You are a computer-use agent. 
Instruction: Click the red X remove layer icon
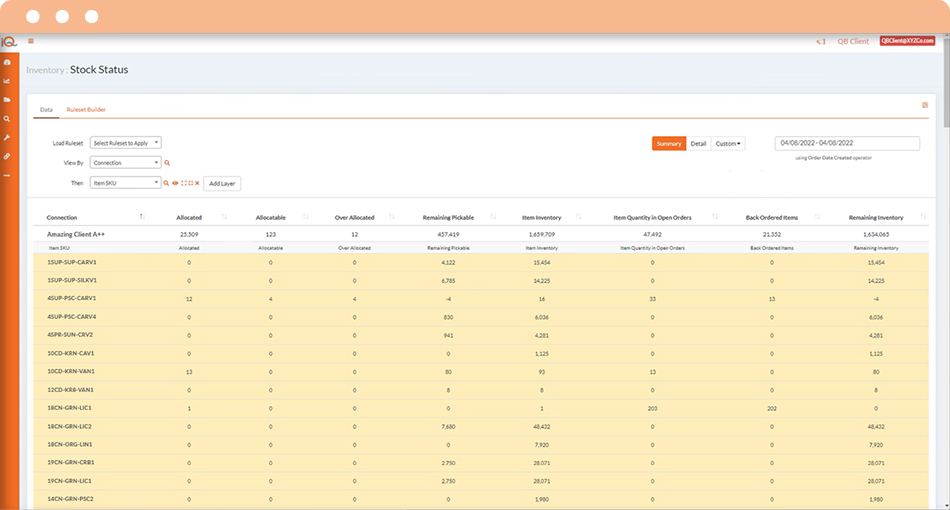coord(197,183)
